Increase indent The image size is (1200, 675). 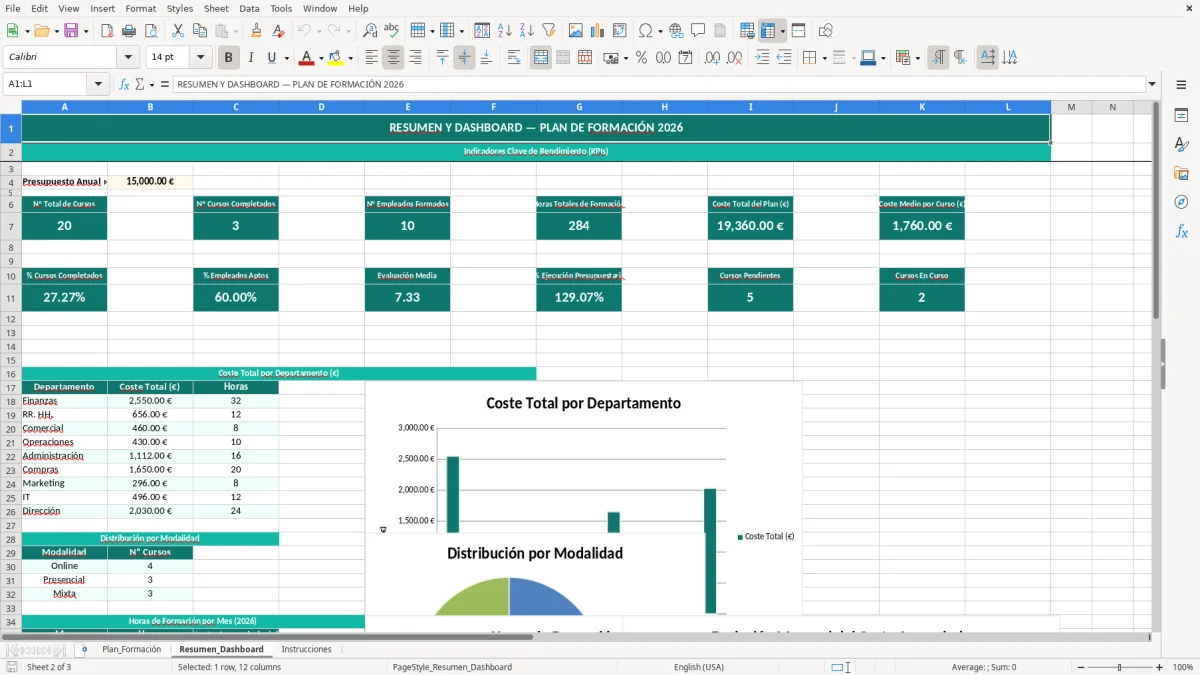coord(762,58)
